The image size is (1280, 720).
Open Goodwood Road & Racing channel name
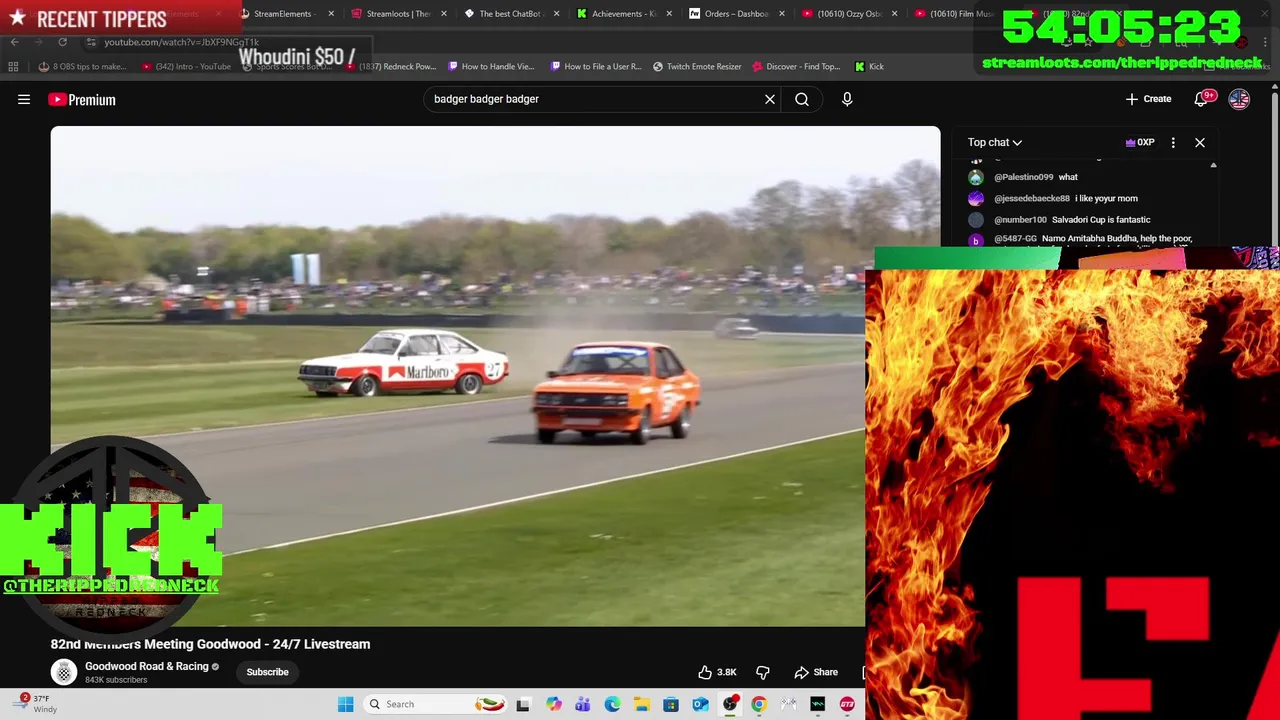(x=147, y=666)
